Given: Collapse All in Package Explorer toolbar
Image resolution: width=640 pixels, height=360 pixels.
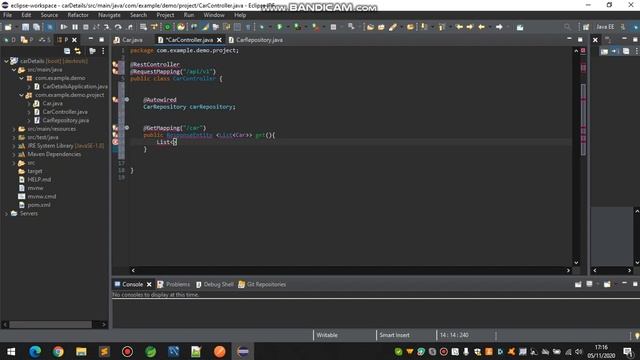Looking at the screenshot, I should click(x=67, y=51).
